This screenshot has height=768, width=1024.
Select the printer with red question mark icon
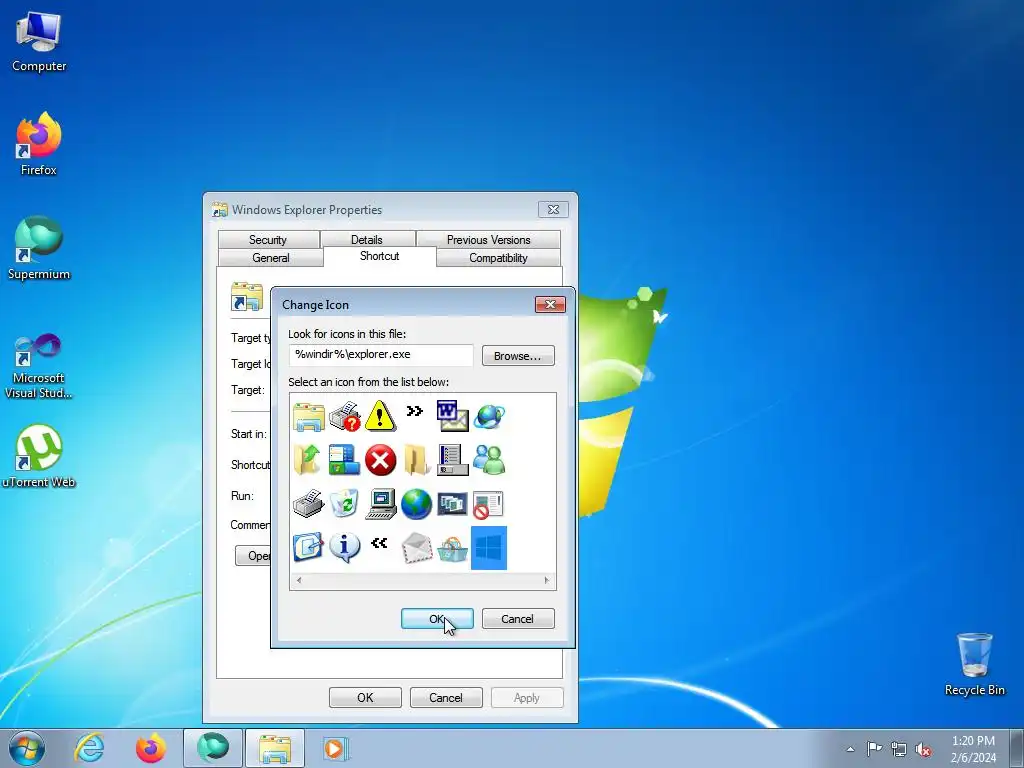(x=344, y=417)
